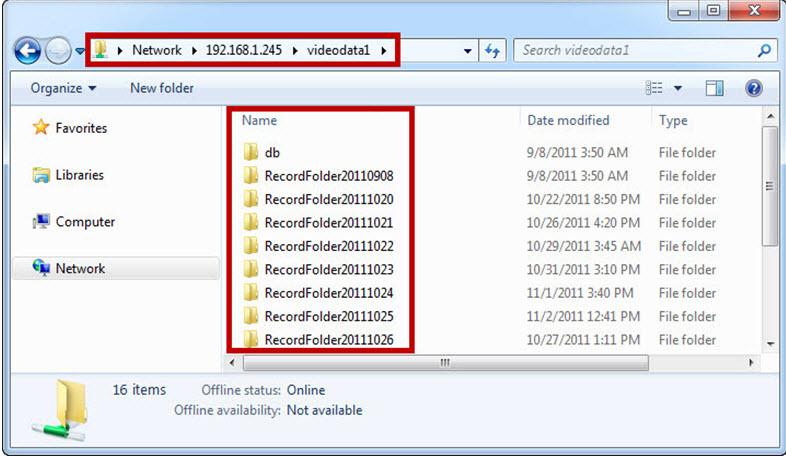Maximize the Explorer window
Image resolution: width=786 pixels, height=456 pixels.
click(x=714, y=11)
